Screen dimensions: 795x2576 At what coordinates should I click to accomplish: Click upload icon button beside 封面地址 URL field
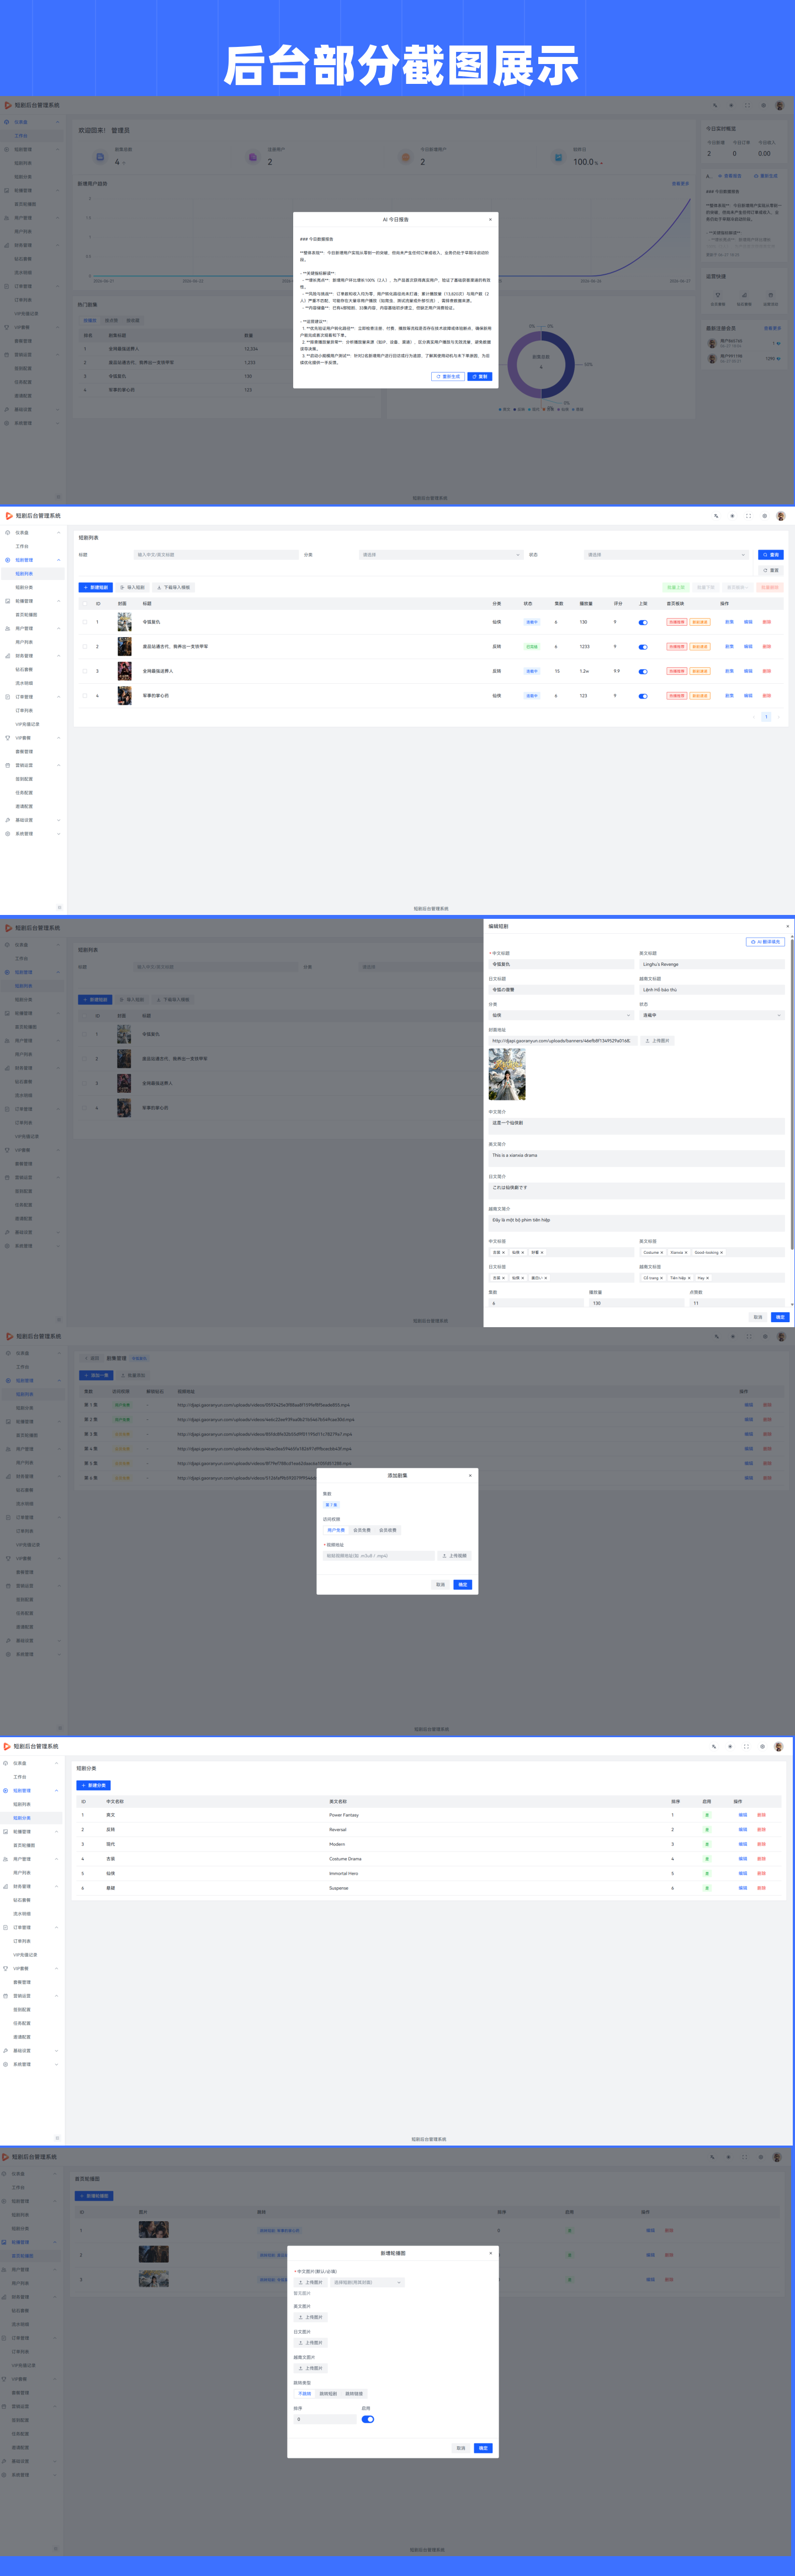(658, 1040)
